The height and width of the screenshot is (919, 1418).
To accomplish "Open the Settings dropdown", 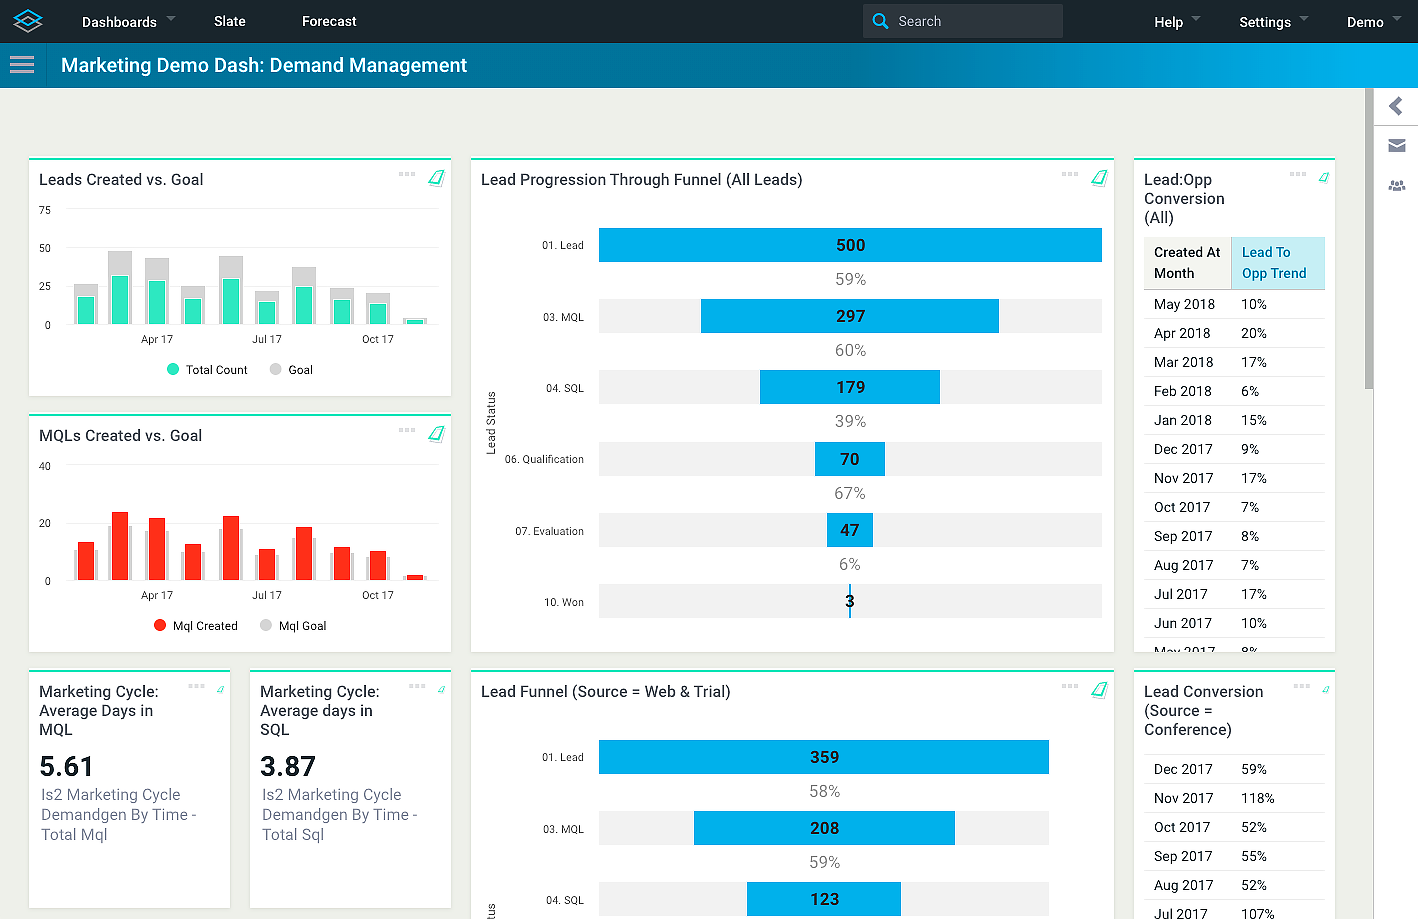I will coord(1273,22).
